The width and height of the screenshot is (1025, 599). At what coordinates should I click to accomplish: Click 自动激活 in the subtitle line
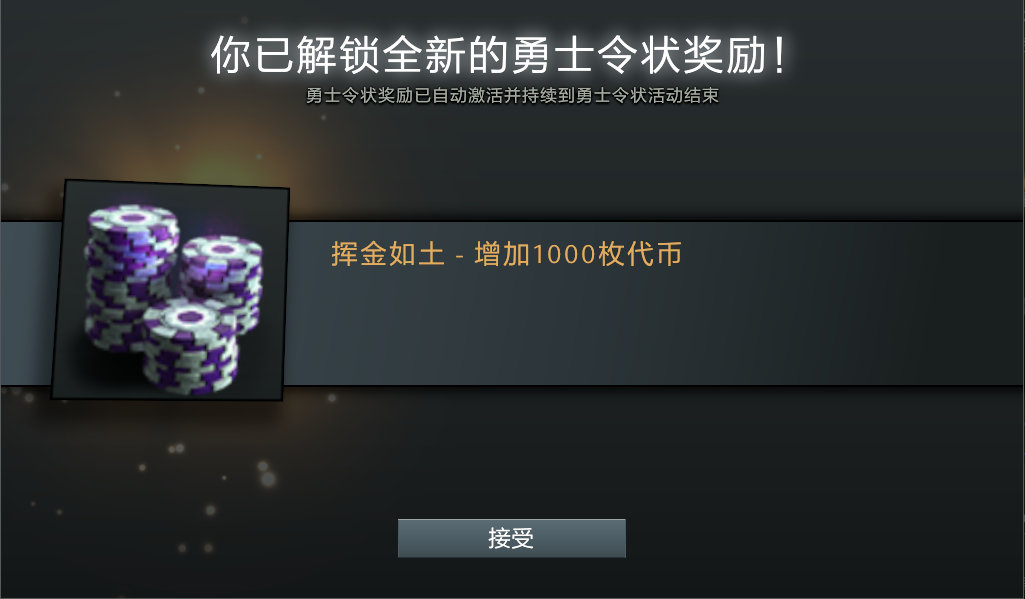coord(467,95)
